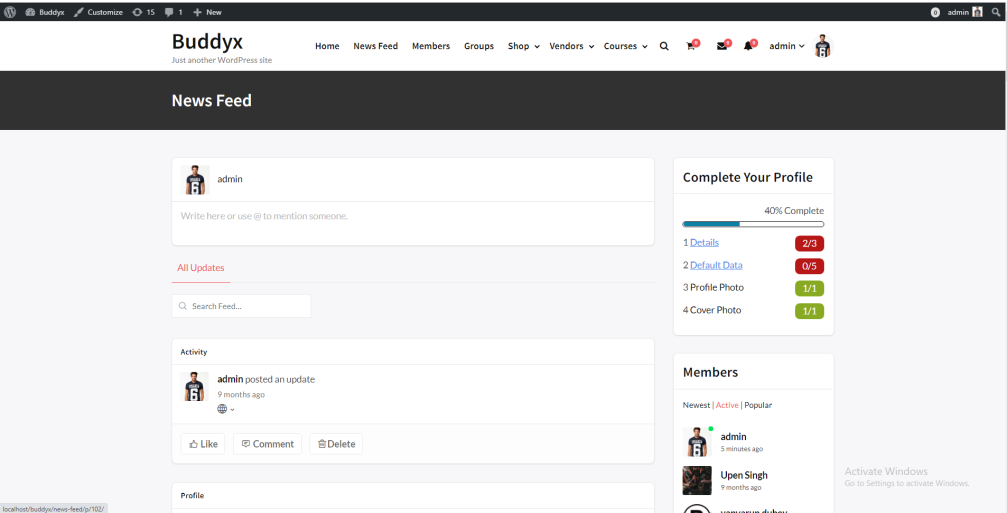Screen dimensions: 1007x513
Task: Open the Members nav item
Action: (x=431, y=46)
